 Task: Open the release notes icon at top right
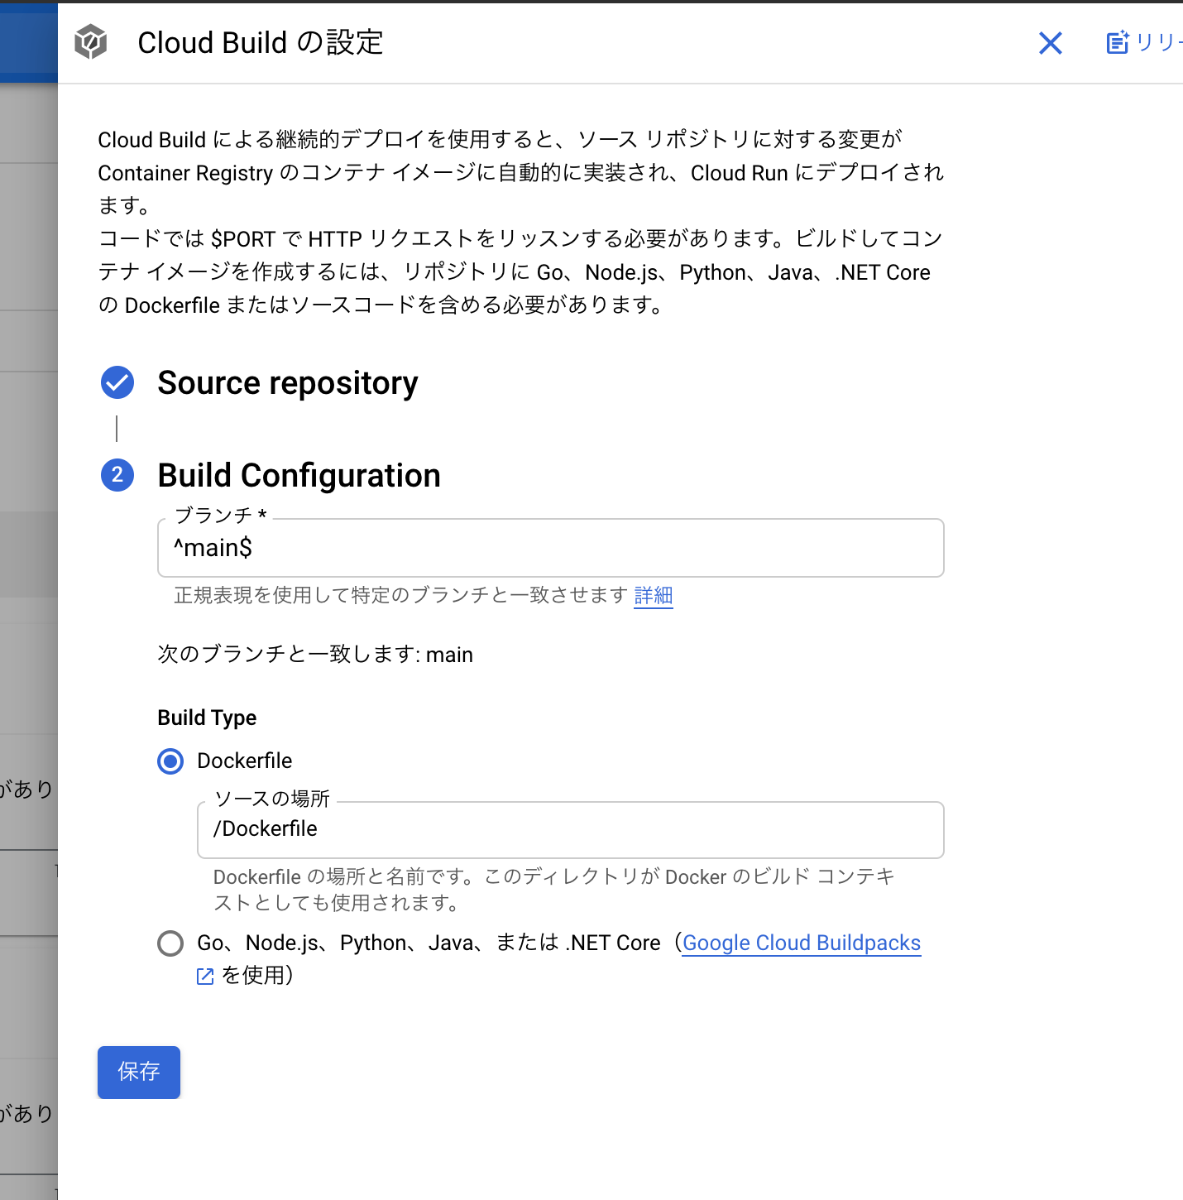pos(1118,42)
